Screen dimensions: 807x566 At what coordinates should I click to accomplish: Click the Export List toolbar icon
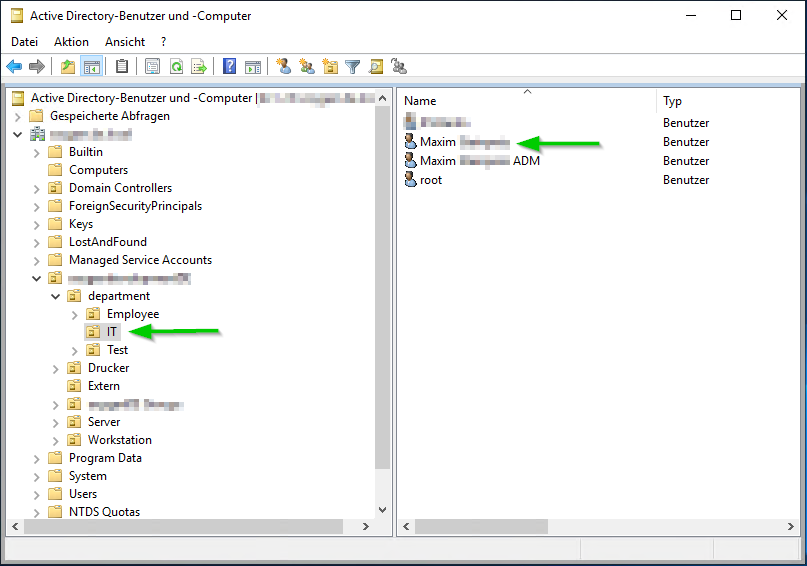(x=199, y=66)
